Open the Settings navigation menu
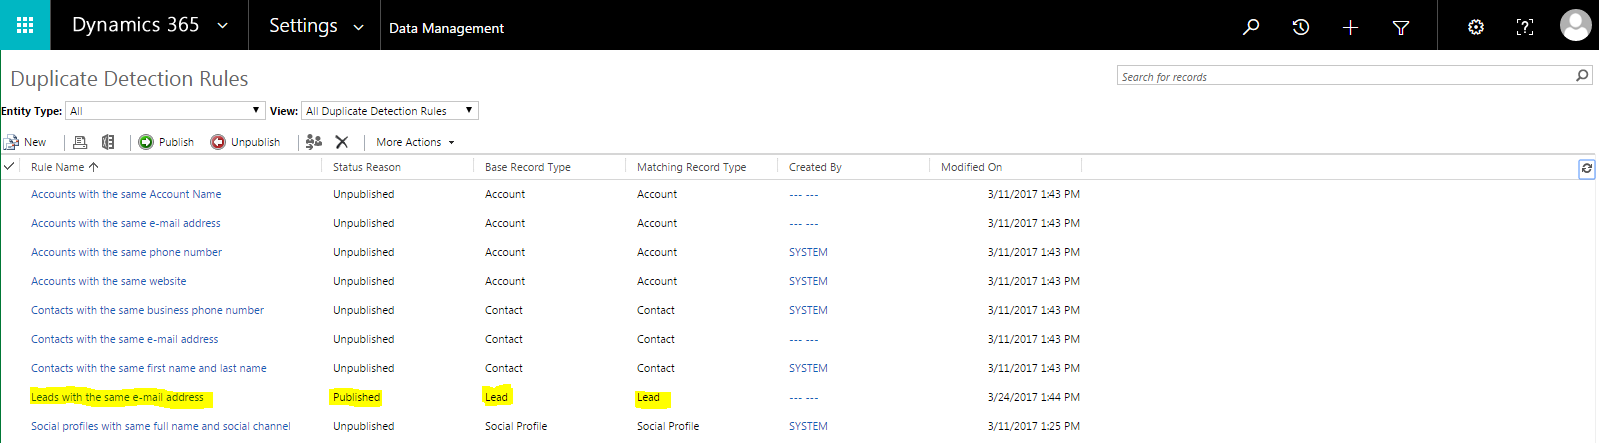The width and height of the screenshot is (1599, 443). 315,26
